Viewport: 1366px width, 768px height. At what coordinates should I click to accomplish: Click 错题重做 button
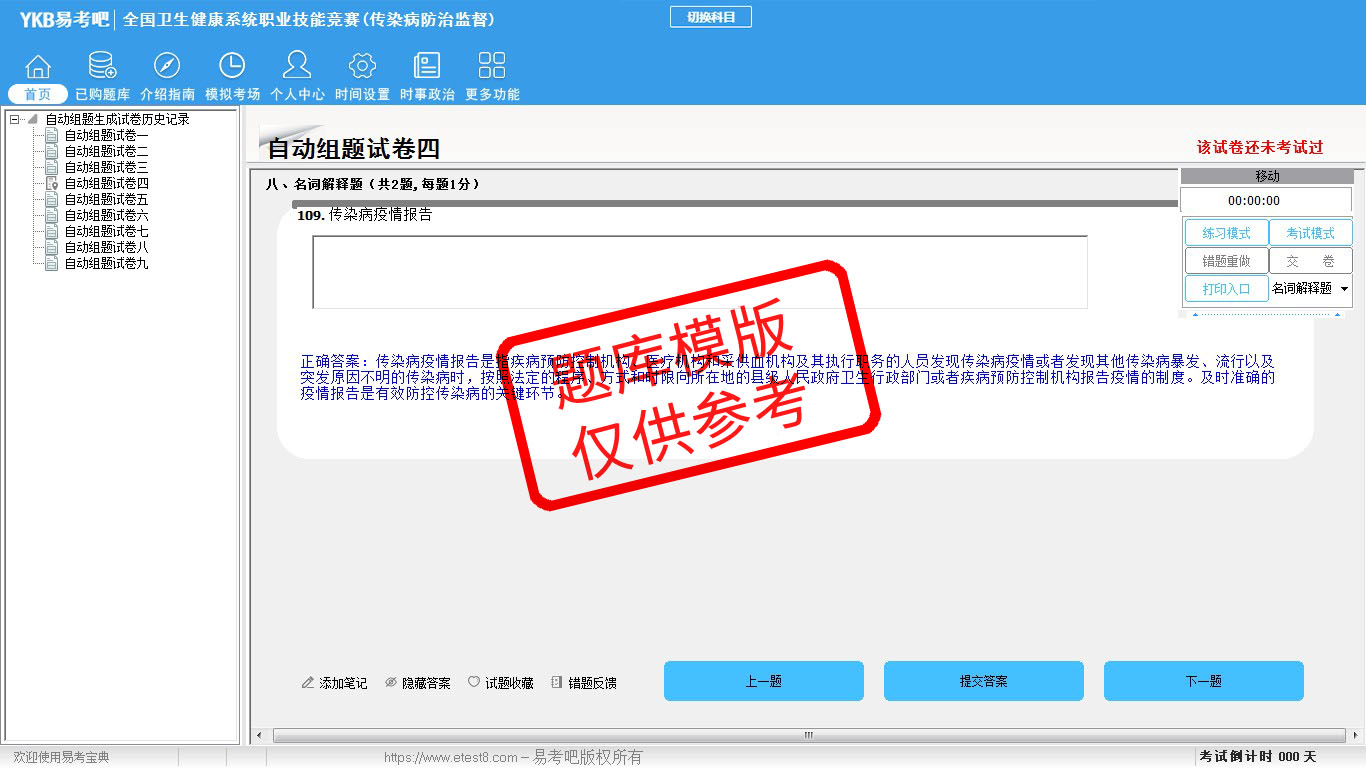click(1226, 261)
